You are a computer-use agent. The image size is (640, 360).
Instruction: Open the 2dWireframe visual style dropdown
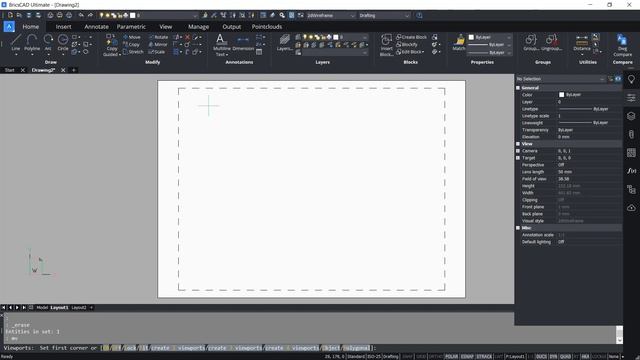pyautogui.click(x=331, y=16)
